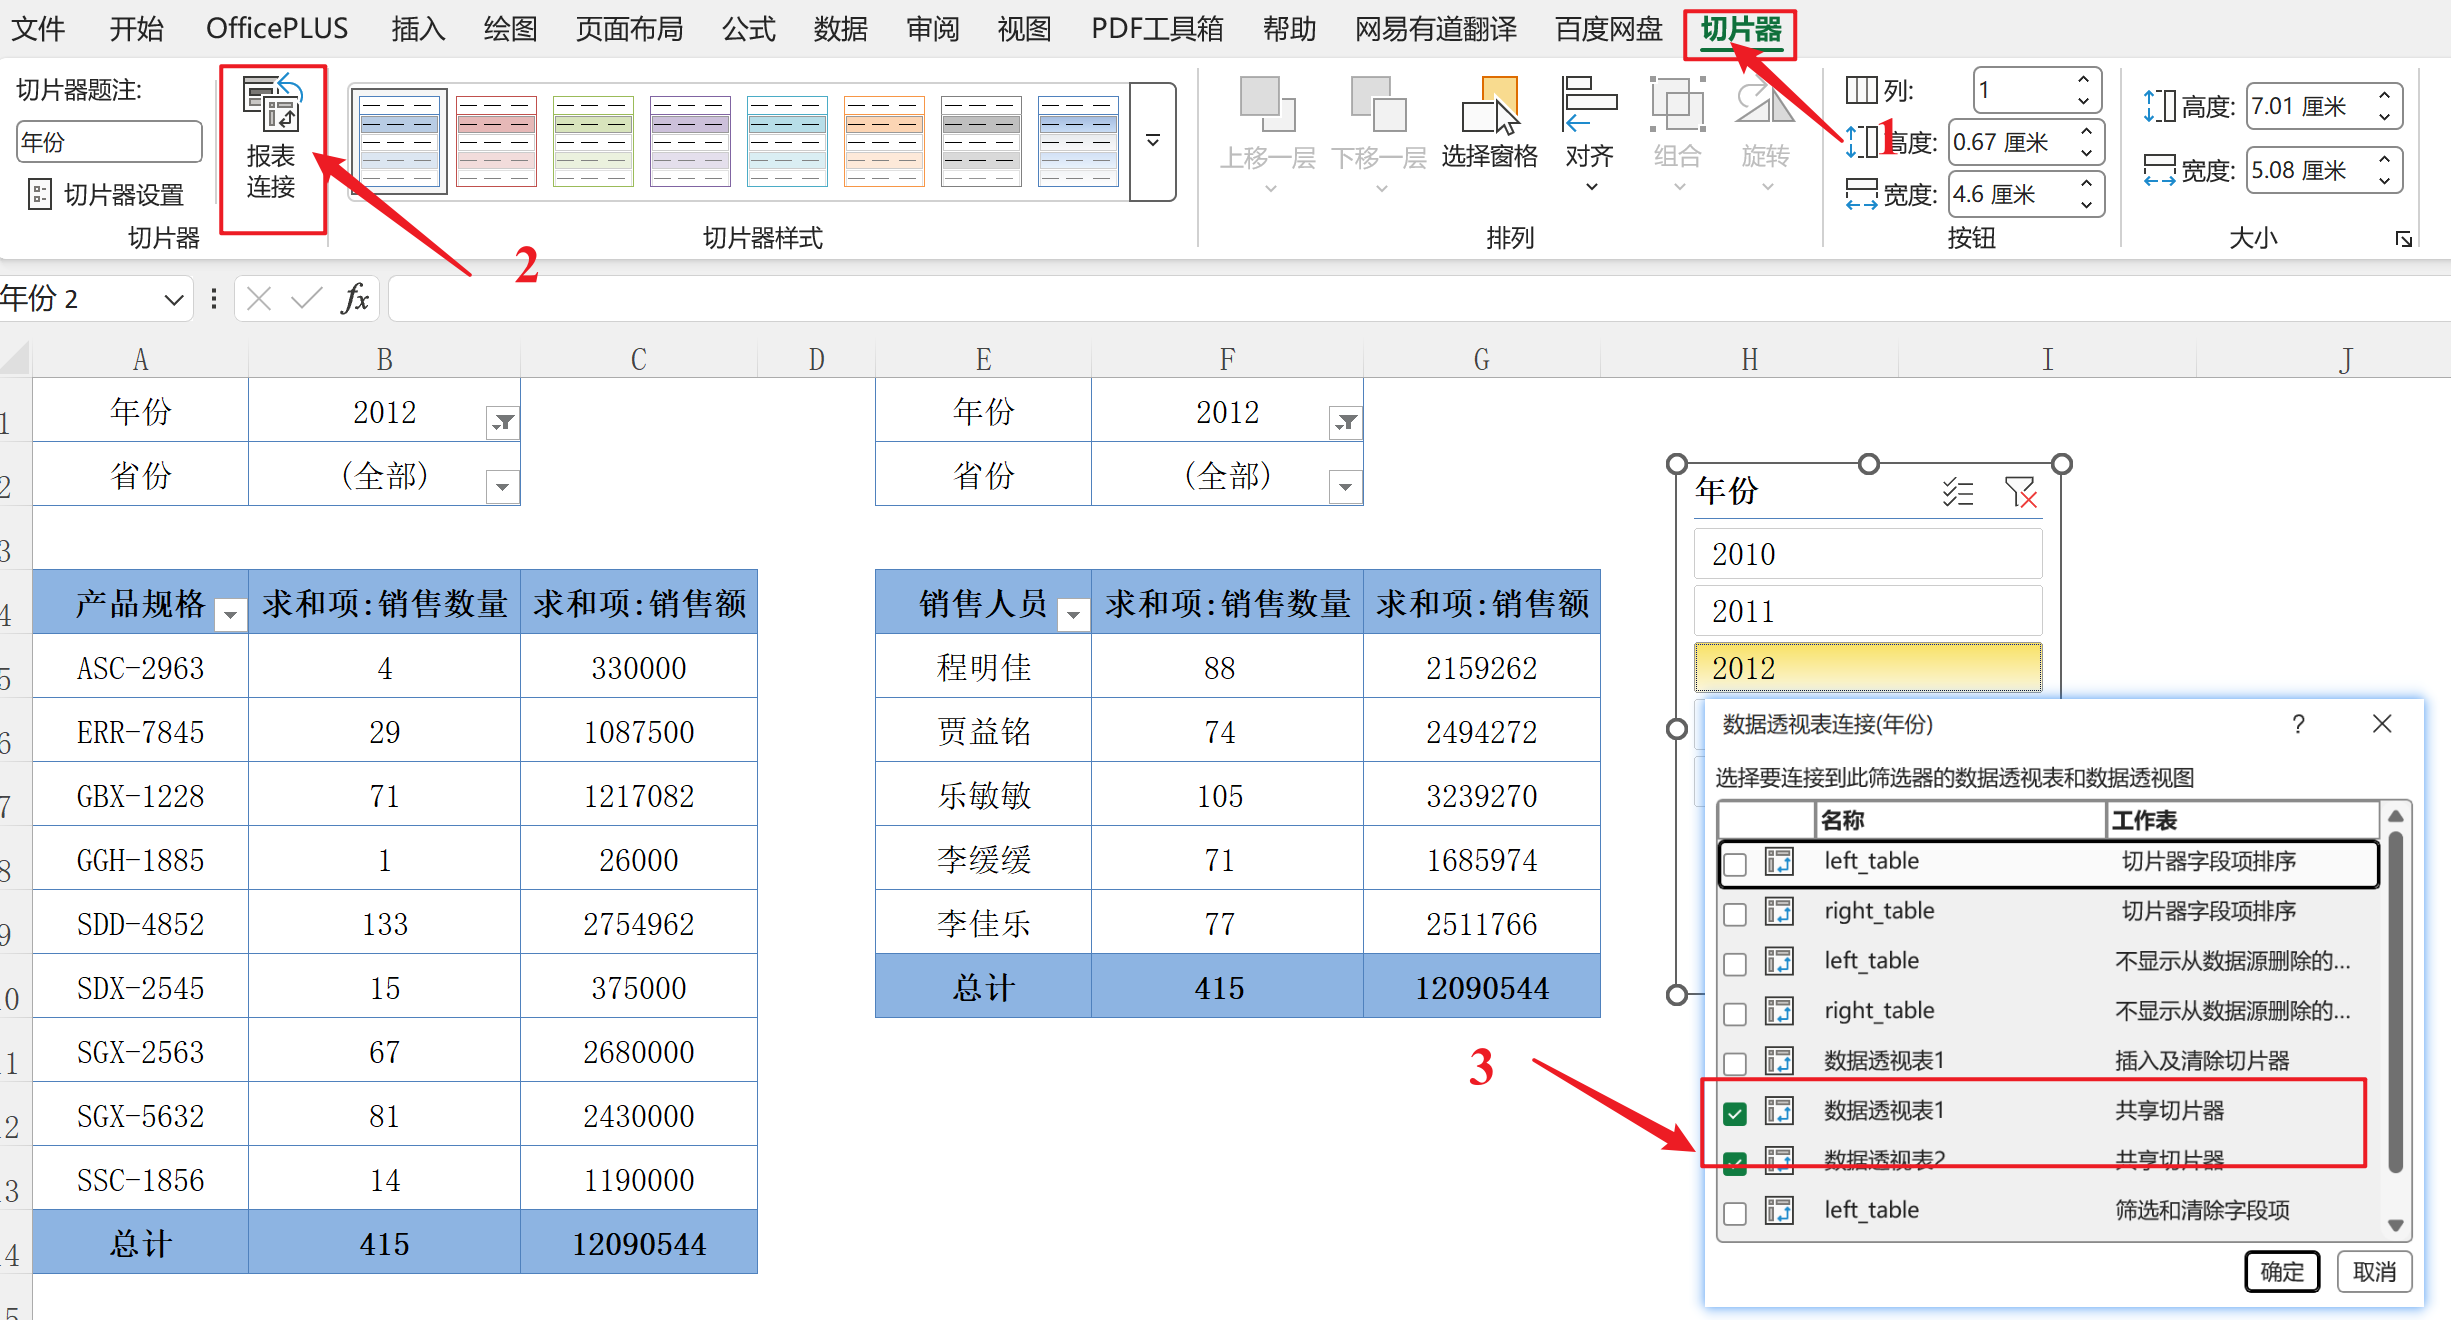Click the 切片器题注 caption input field

coord(109,142)
